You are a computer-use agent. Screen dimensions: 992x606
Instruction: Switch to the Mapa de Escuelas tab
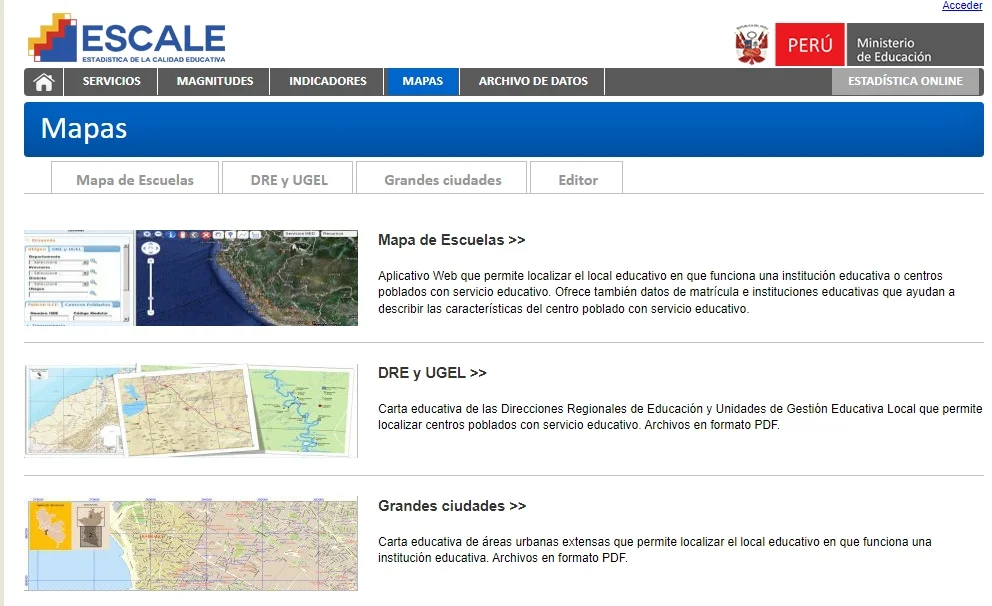point(134,179)
